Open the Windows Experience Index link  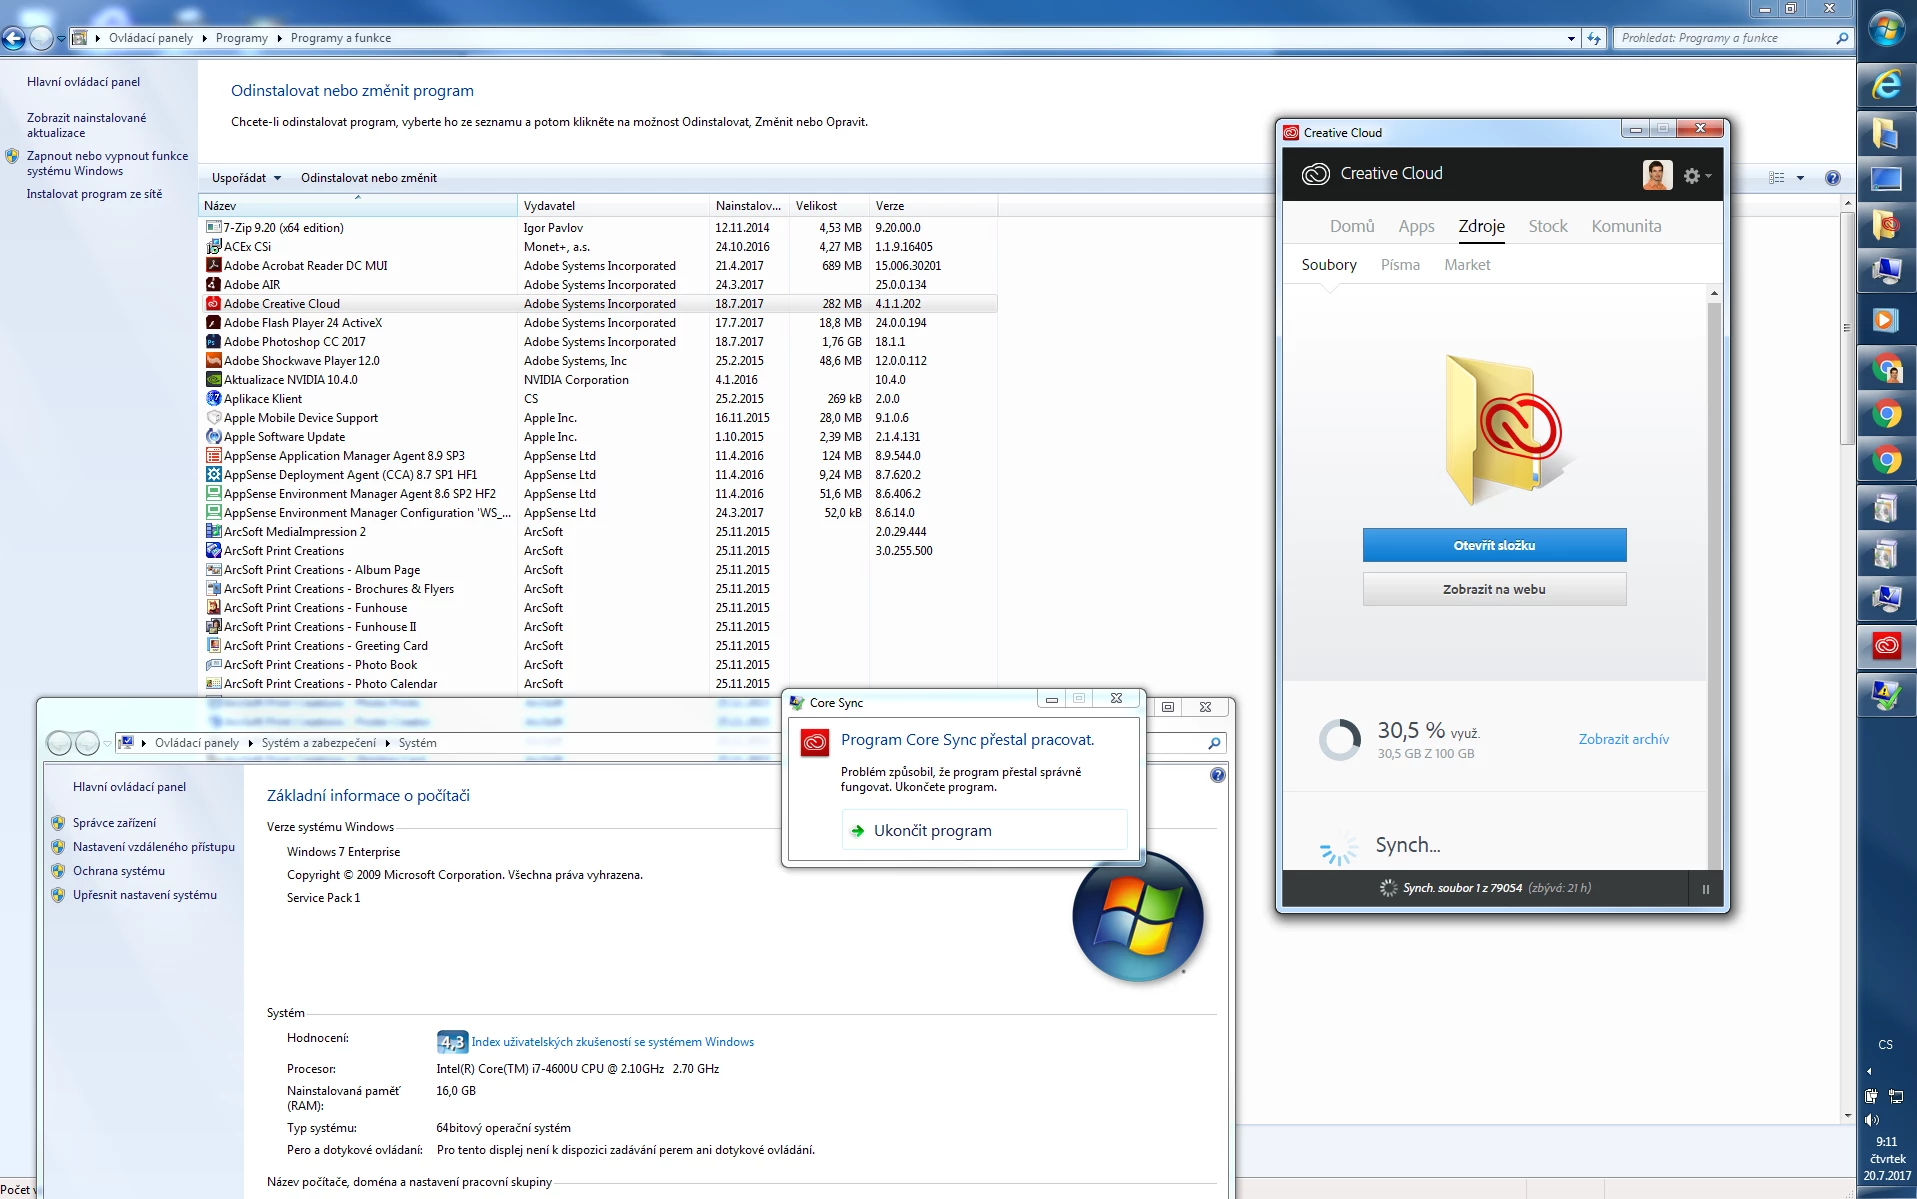612,1042
